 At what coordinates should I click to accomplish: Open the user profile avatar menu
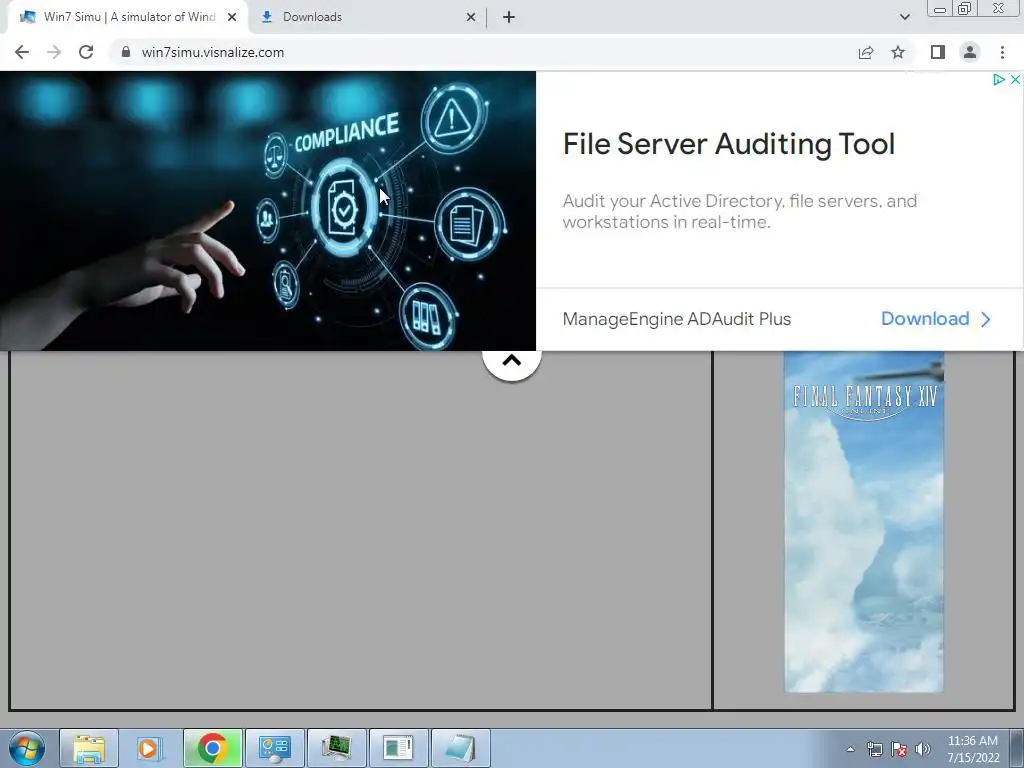click(x=970, y=52)
